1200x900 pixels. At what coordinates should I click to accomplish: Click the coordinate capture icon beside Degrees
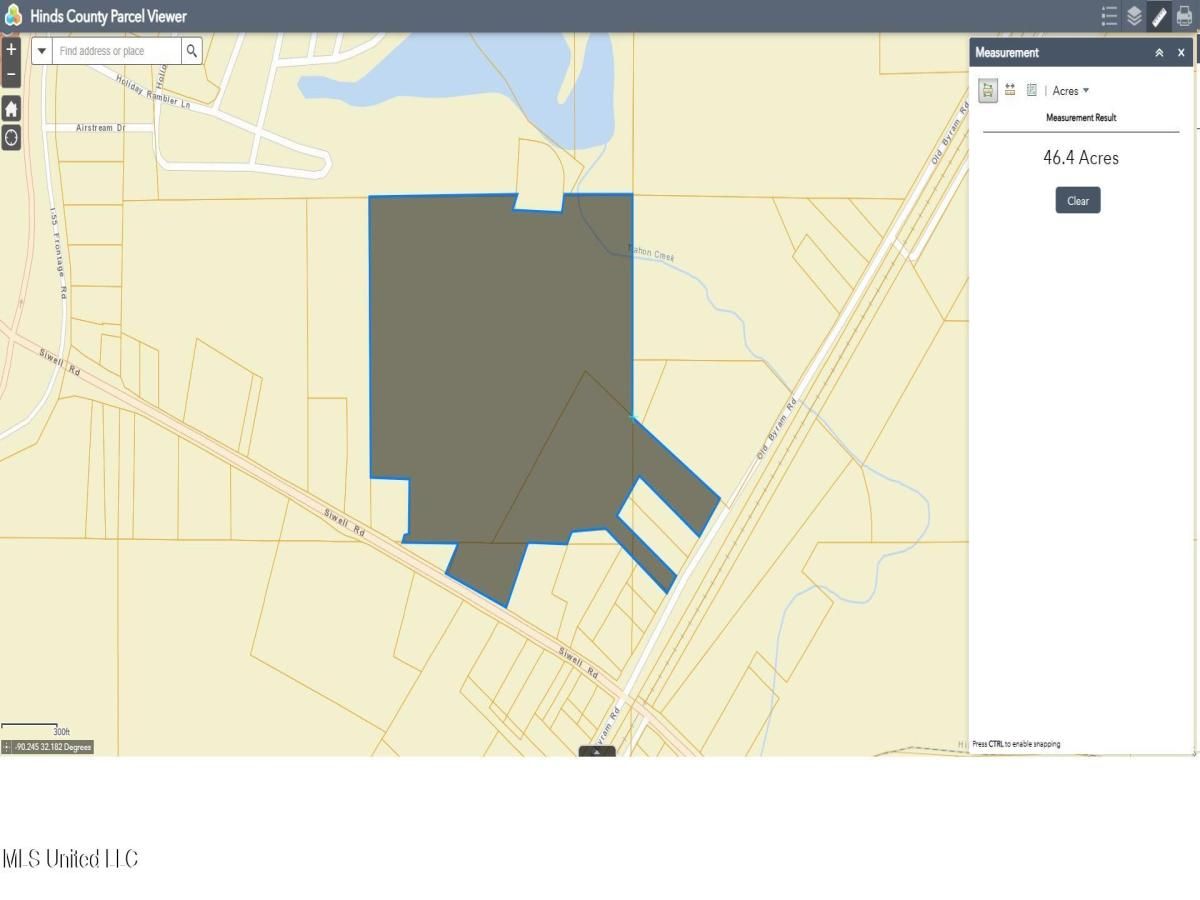7,747
